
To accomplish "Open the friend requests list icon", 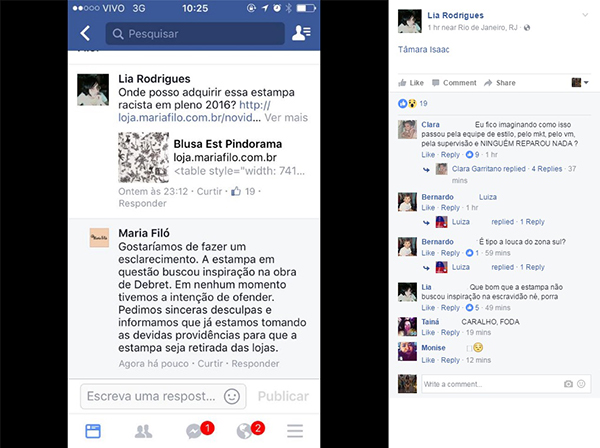I will point(301,33).
